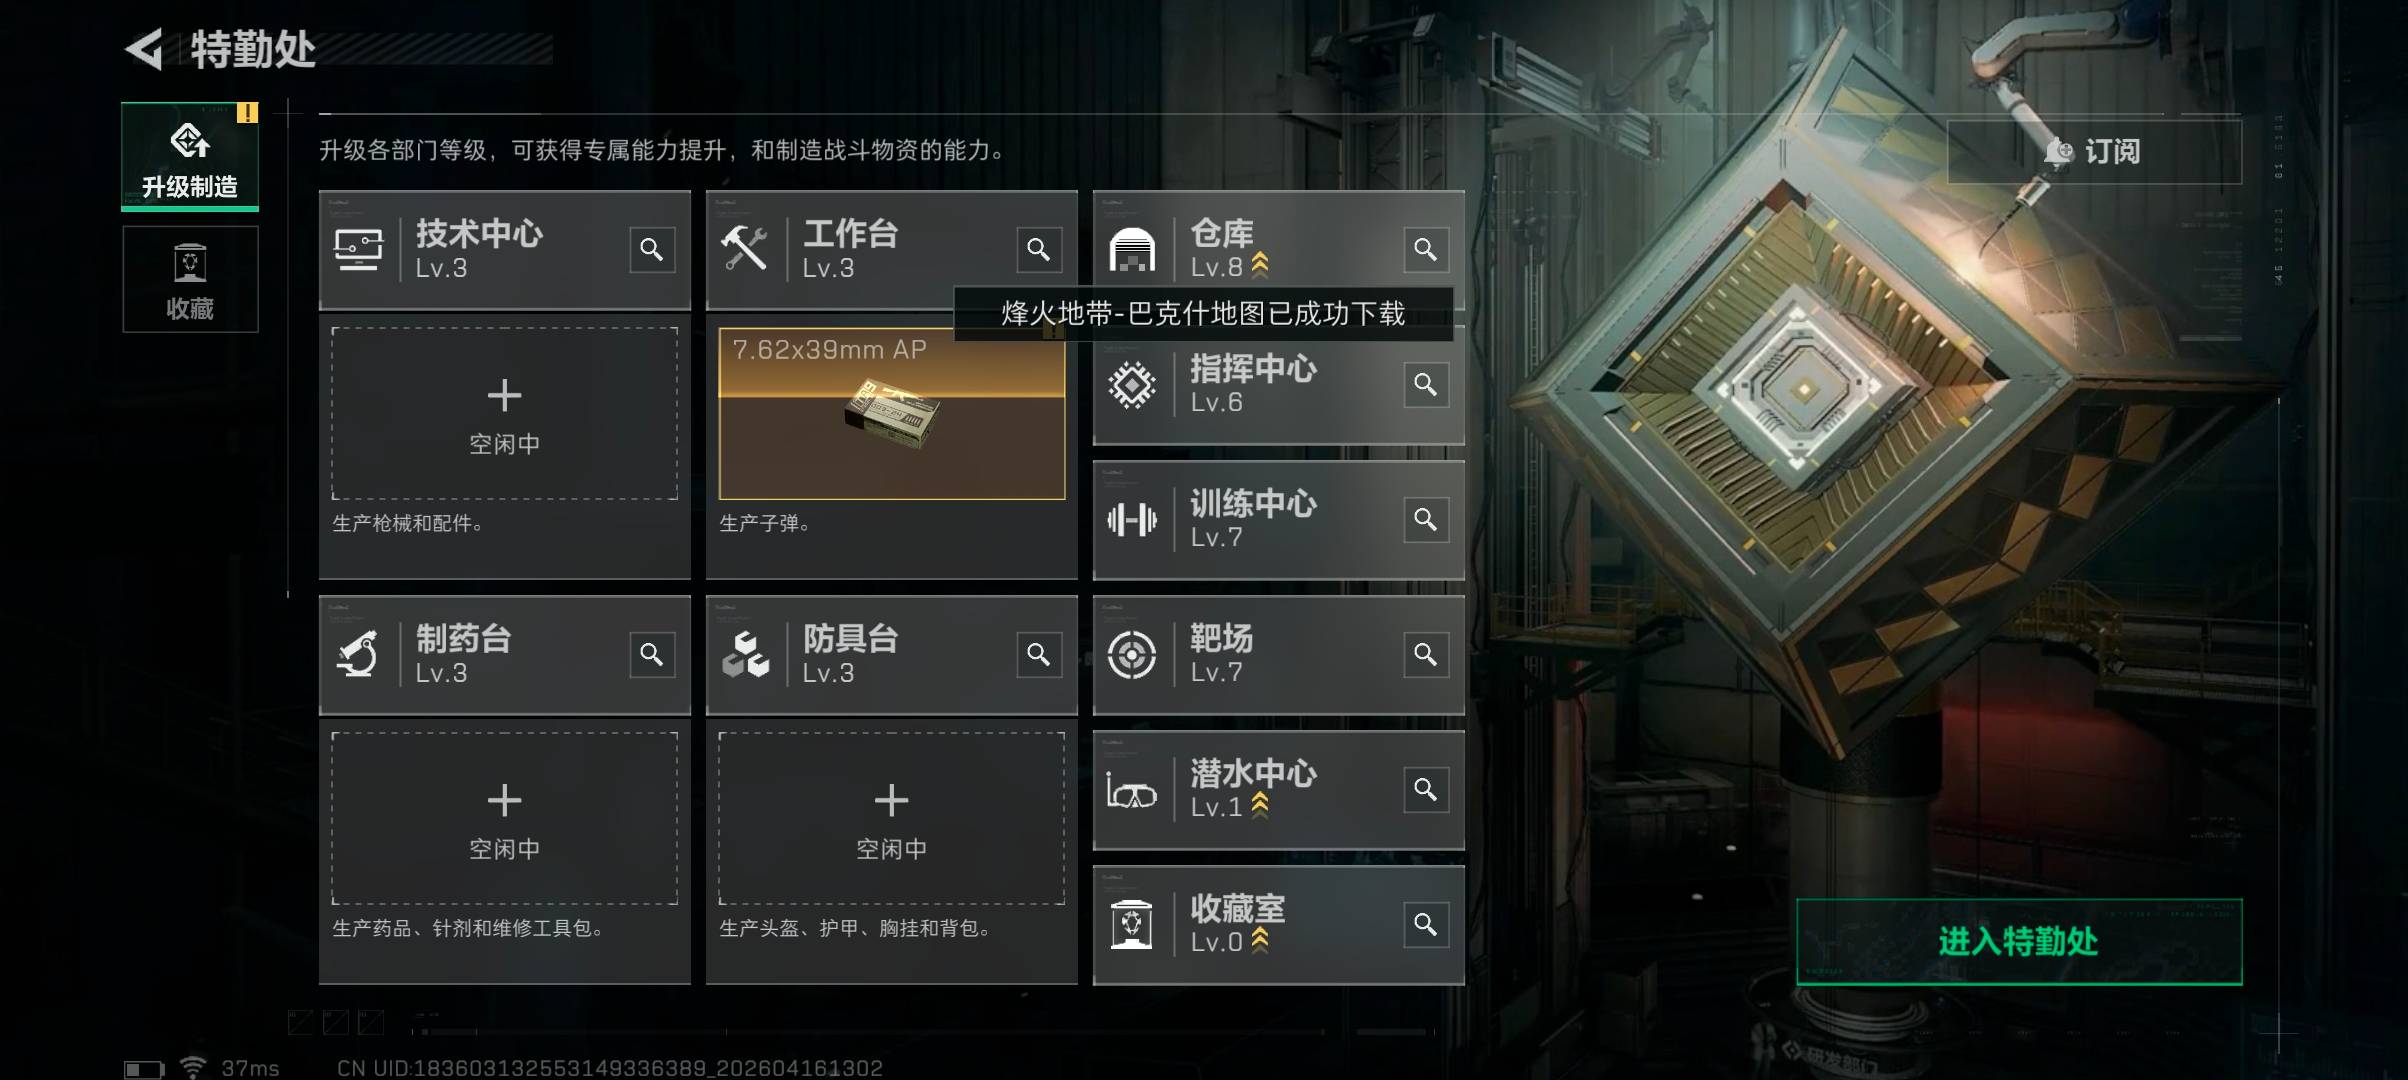Add production in 技术中心 idle slot

pos(505,413)
